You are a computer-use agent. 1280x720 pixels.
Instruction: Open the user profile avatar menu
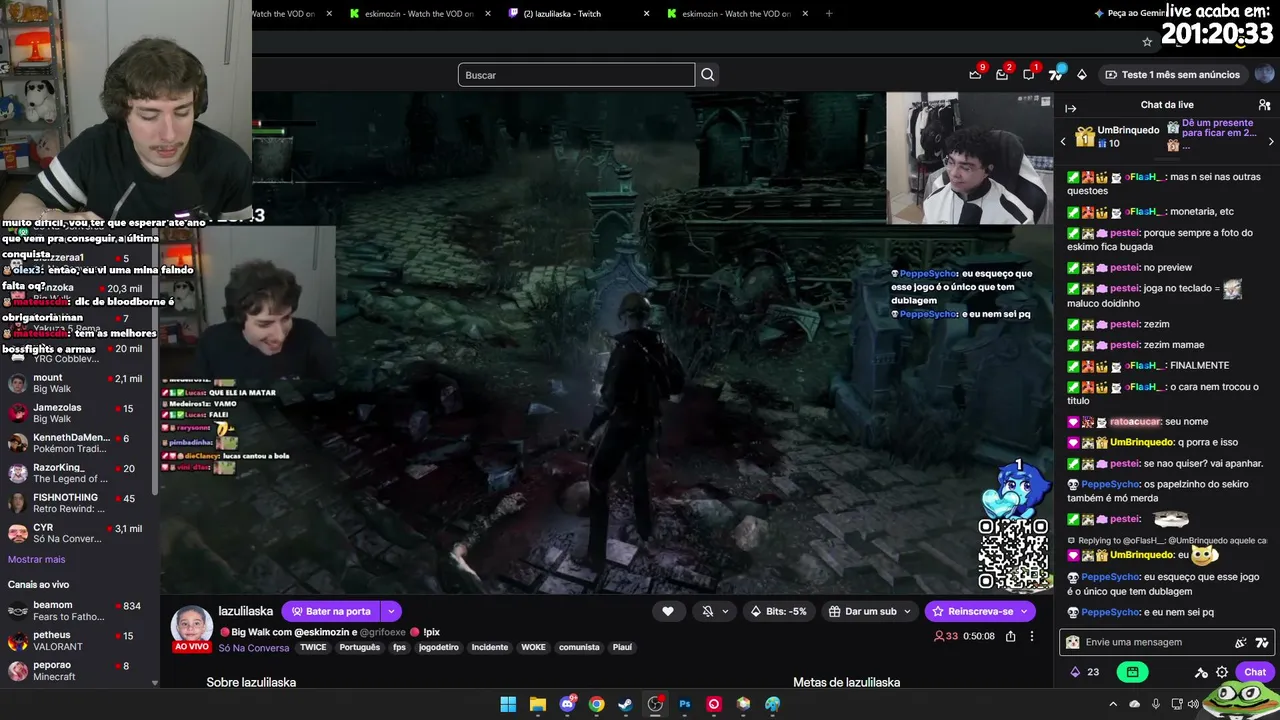point(1265,74)
